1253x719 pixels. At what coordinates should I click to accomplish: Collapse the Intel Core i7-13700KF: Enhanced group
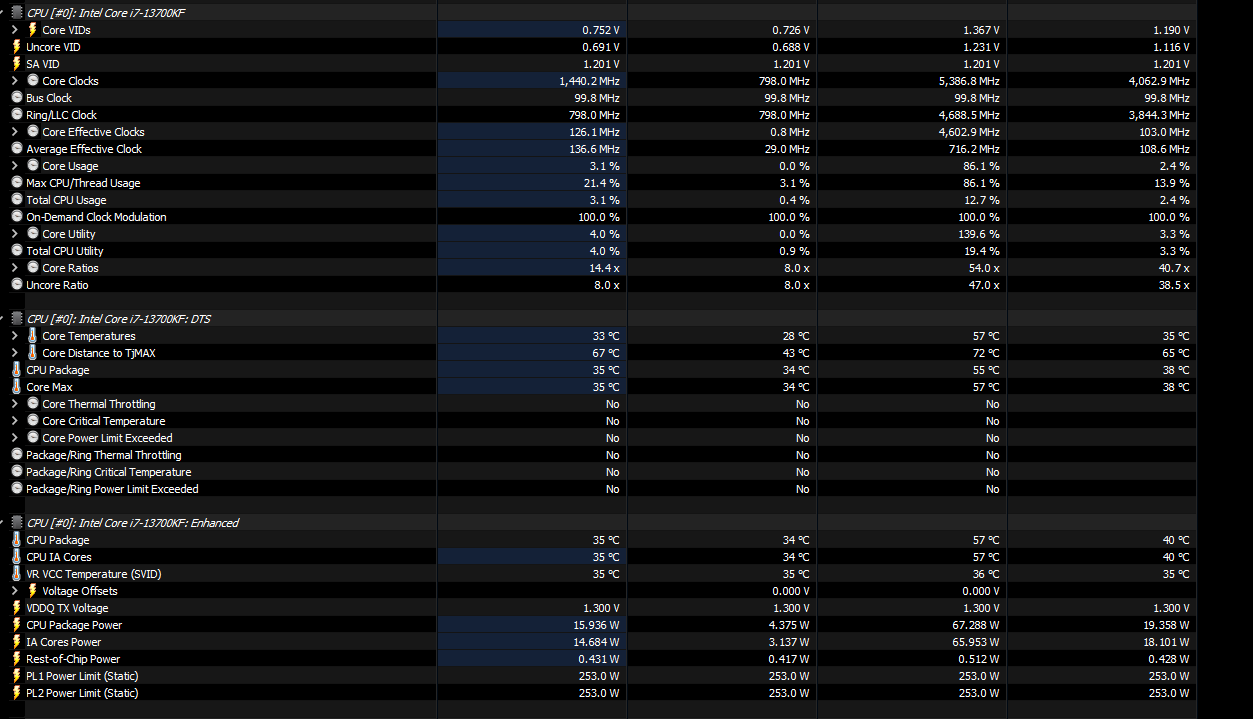coord(4,523)
